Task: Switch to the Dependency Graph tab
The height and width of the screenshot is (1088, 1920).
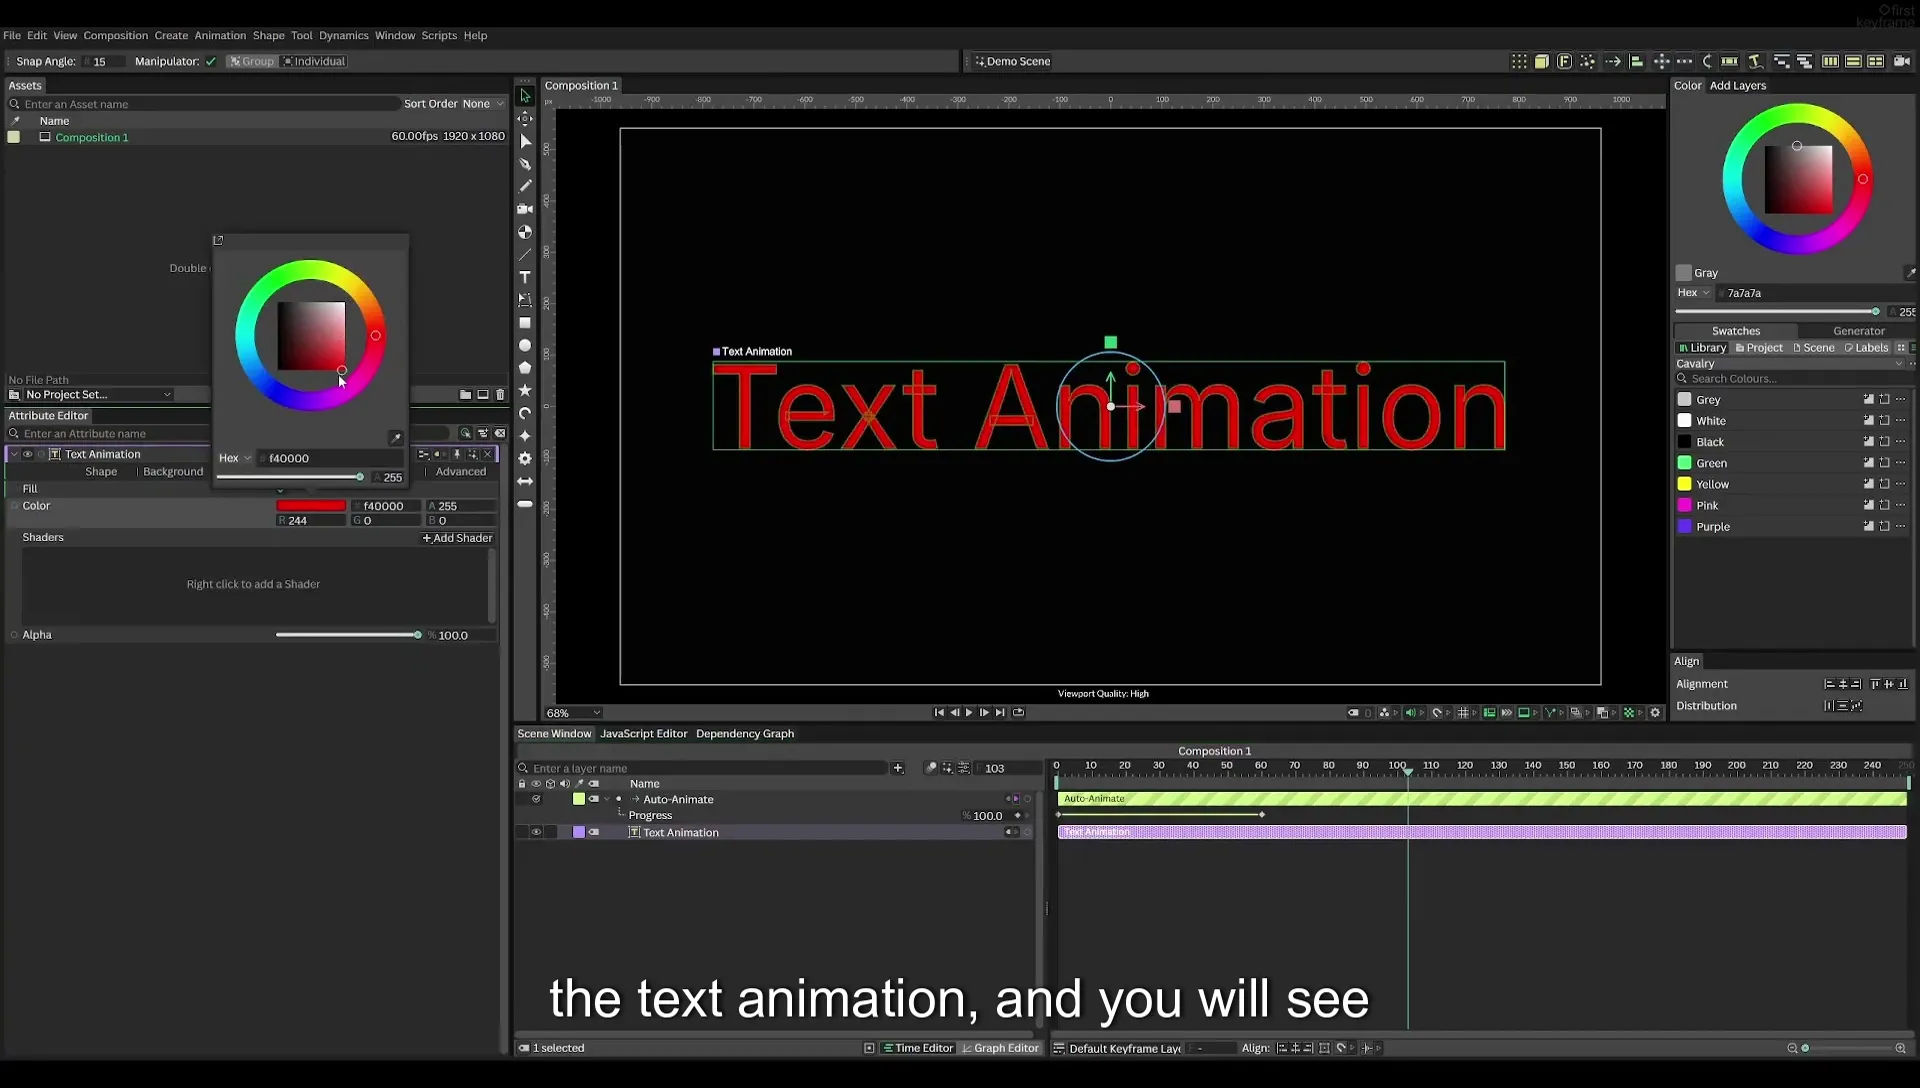Action: 745,734
